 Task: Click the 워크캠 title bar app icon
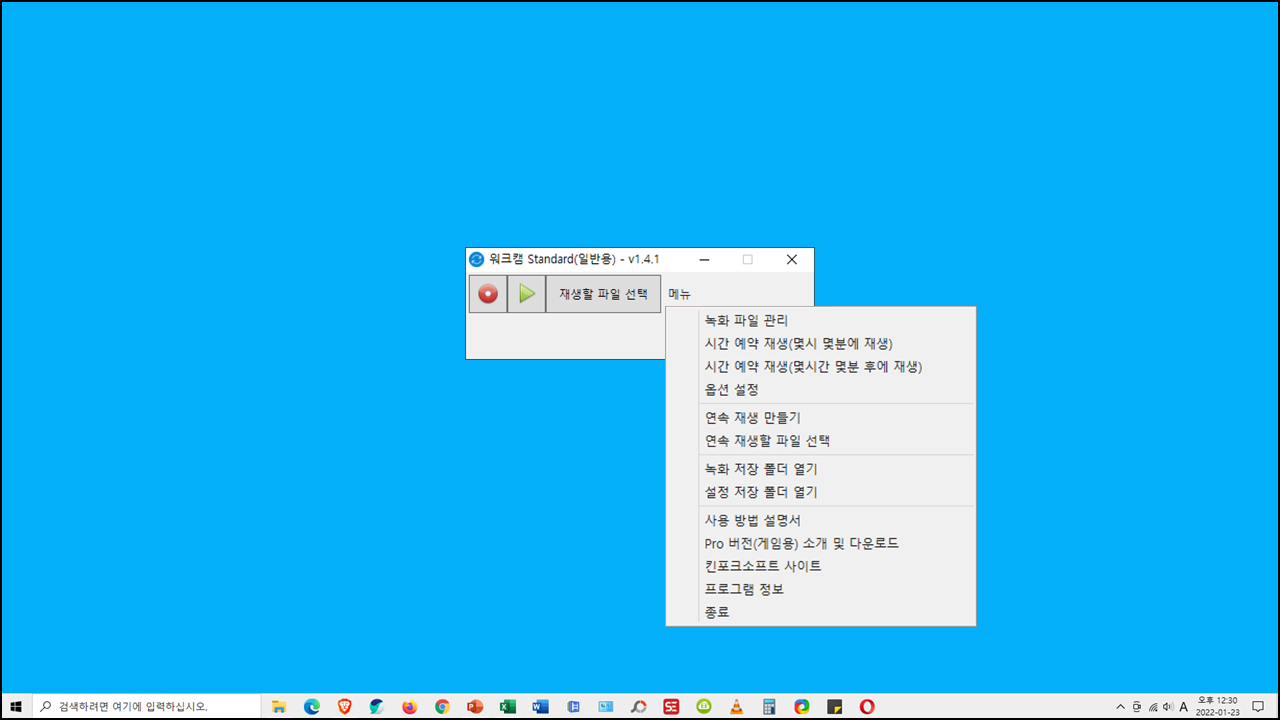tap(477, 259)
